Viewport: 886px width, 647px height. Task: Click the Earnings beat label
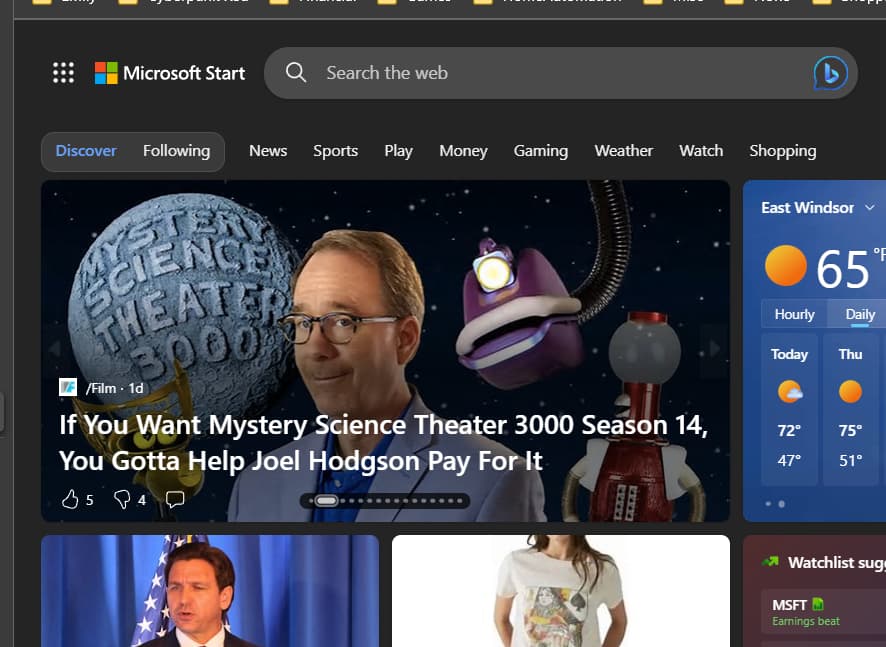(x=806, y=621)
